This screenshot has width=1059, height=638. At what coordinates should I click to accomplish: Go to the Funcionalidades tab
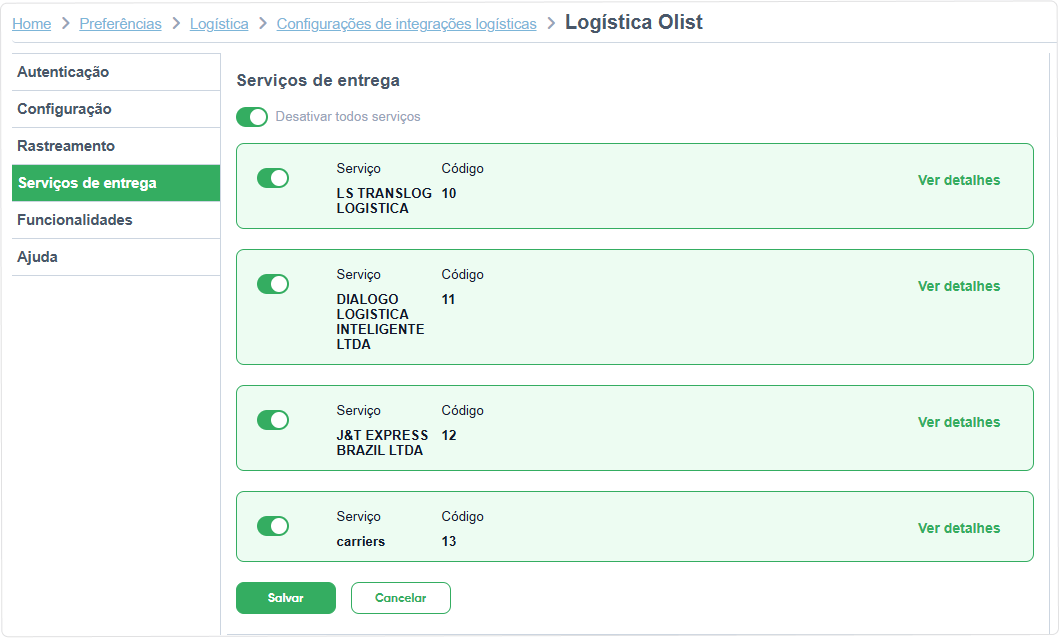pyautogui.click(x=75, y=220)
